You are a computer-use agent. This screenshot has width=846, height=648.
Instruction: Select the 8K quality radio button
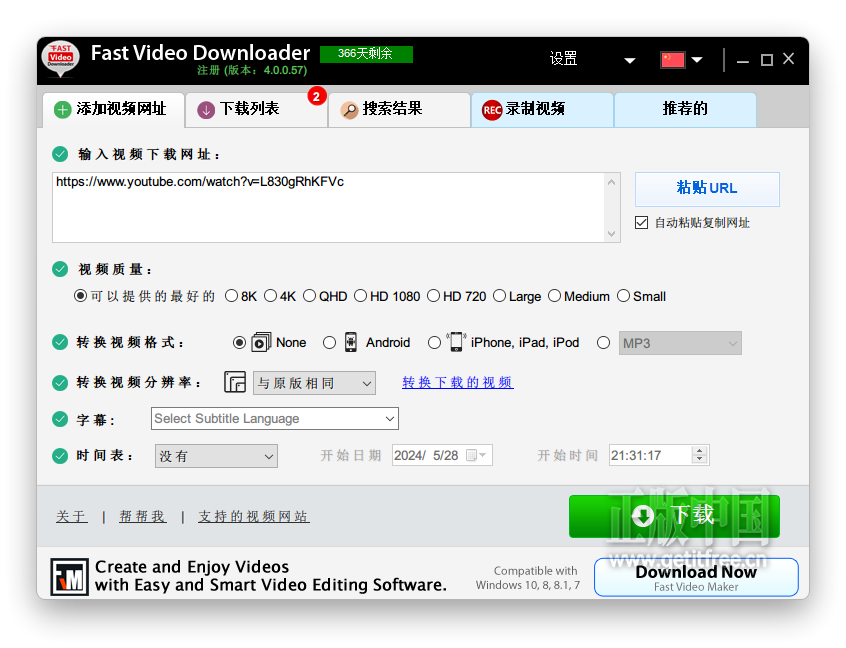[231, 296]
